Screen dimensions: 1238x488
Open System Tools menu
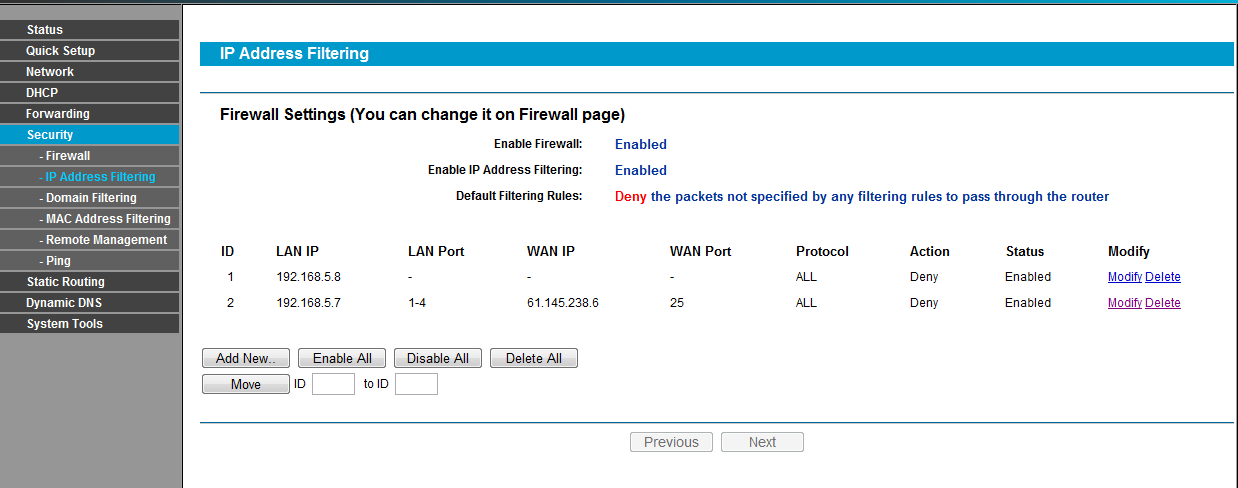point(64,324)
